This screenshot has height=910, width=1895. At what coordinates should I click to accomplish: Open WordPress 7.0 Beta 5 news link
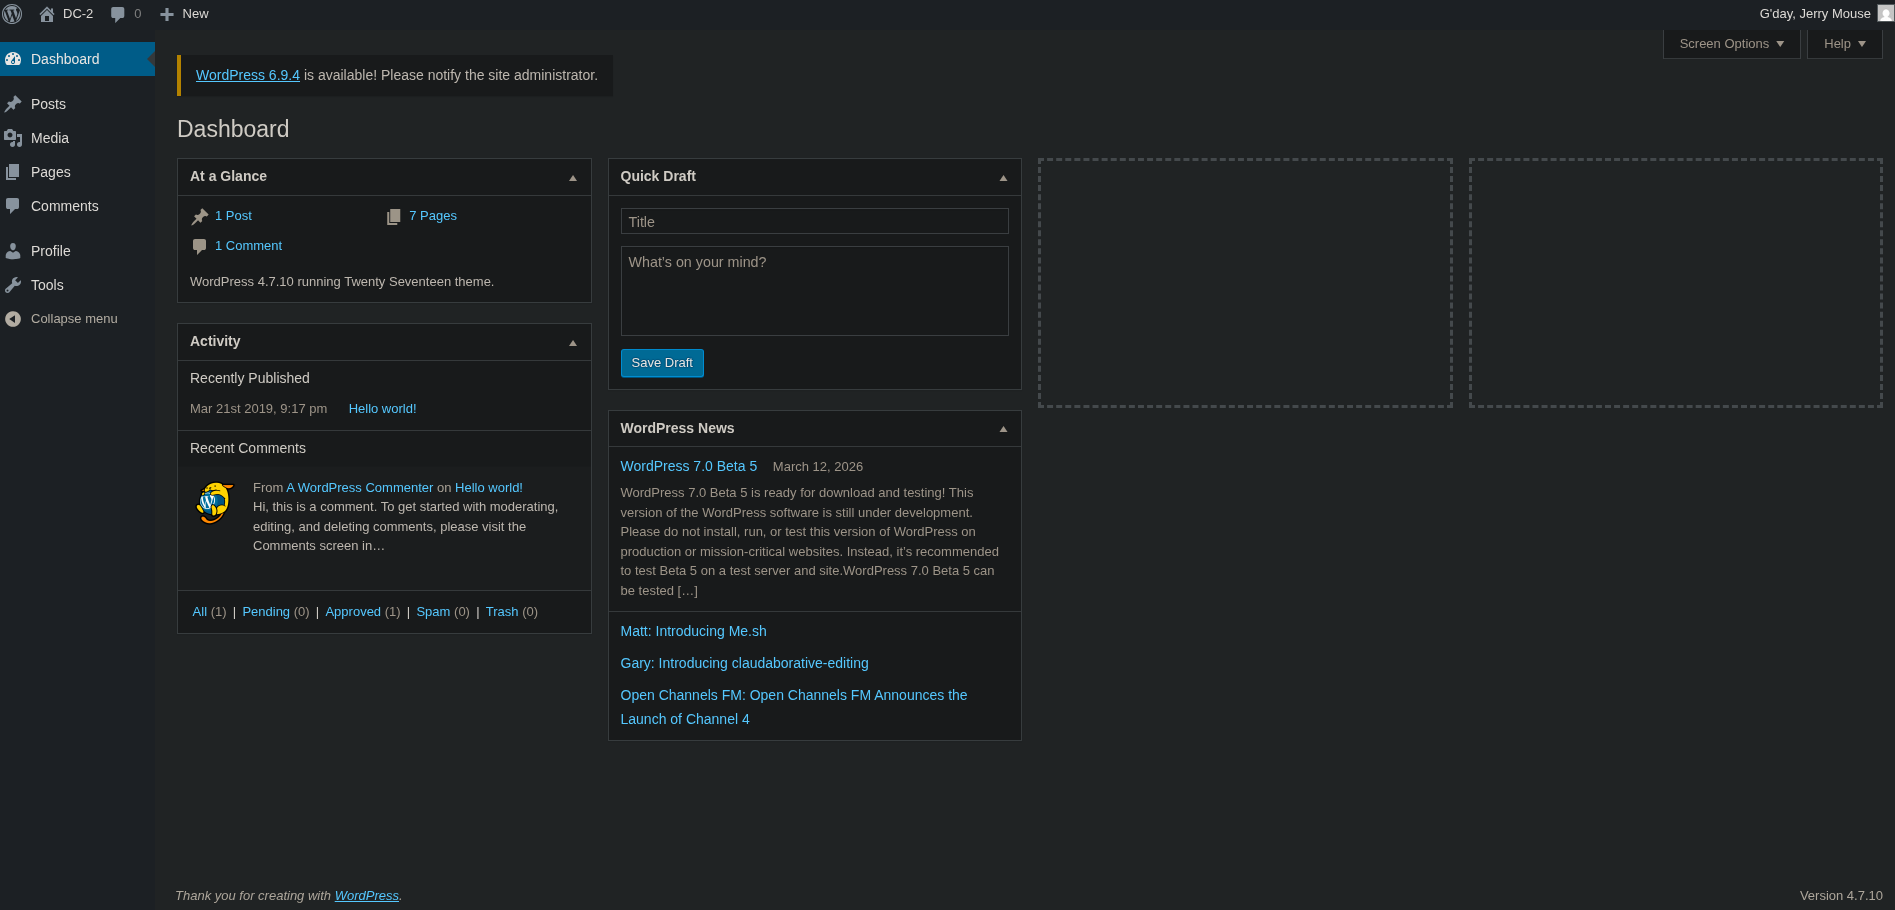click(689, 466)
